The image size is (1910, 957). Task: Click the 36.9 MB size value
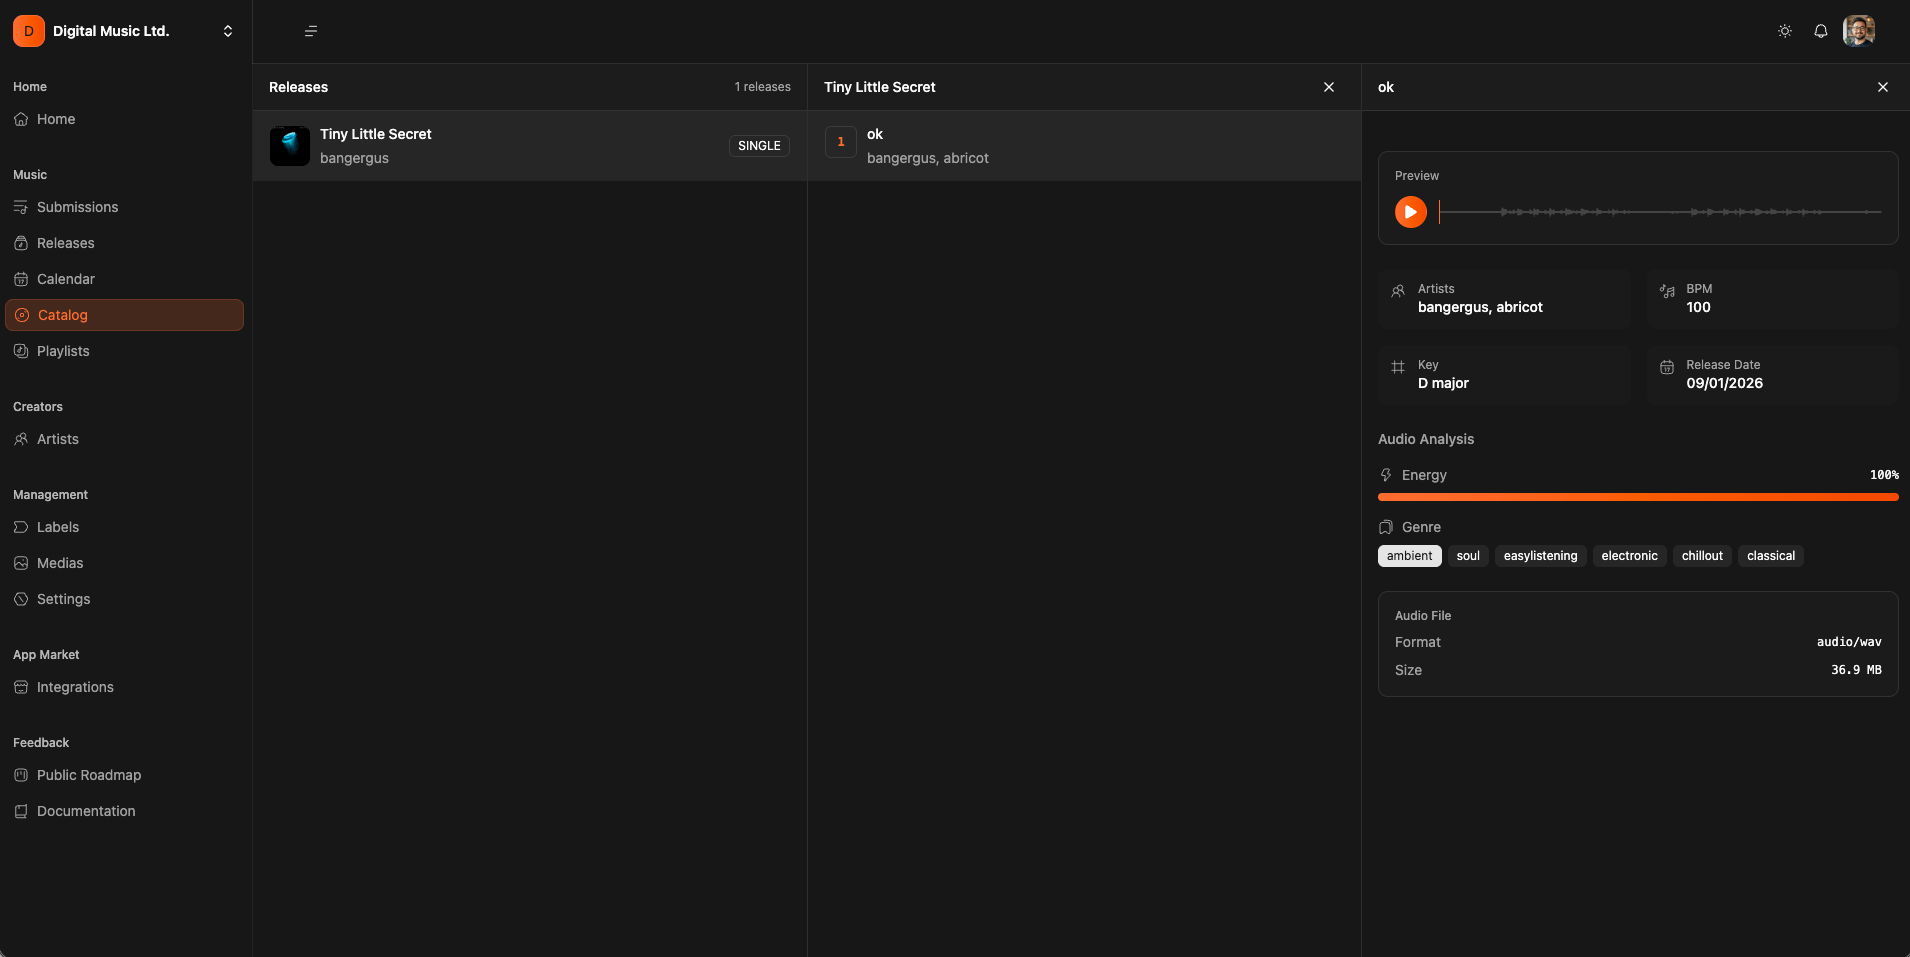(1856, 670)
